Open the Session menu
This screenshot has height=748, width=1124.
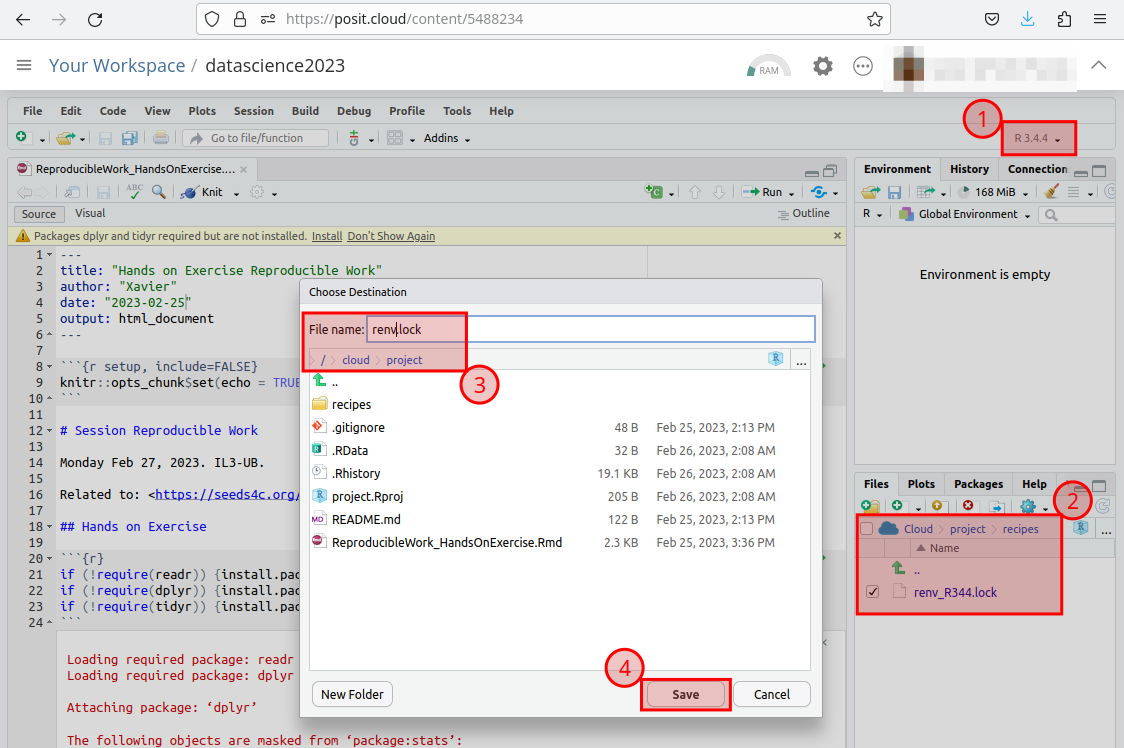[254, 111]
